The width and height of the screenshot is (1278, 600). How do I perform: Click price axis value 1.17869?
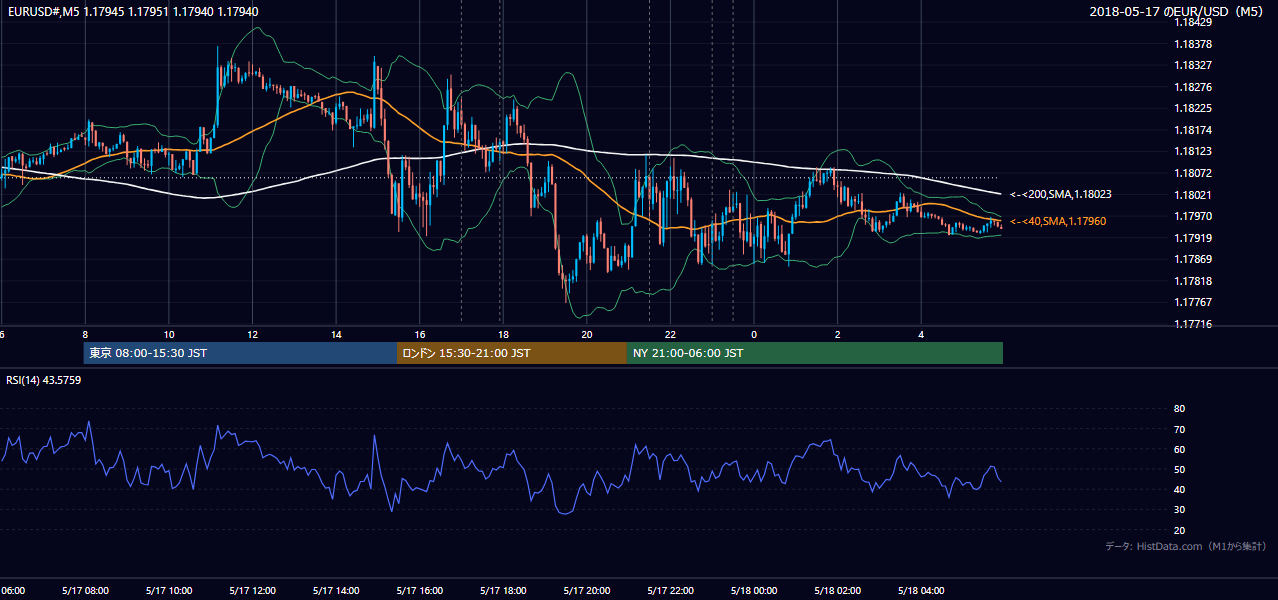1194,259
